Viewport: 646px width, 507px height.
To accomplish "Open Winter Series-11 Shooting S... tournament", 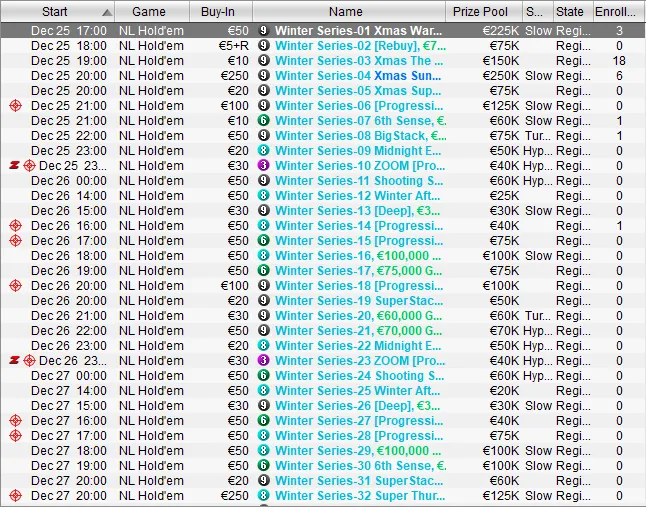I will (359, 180).
